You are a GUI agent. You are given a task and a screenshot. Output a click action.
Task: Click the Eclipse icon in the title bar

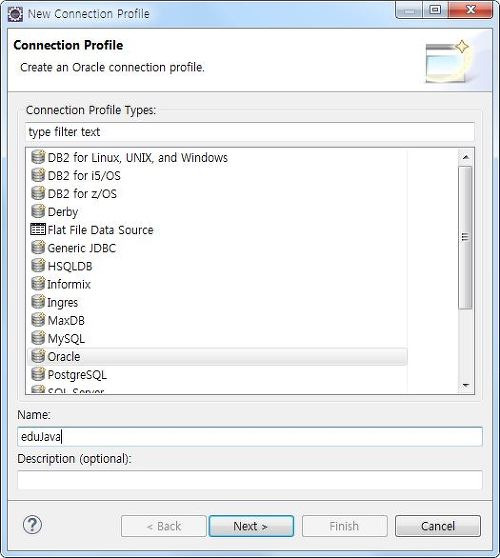[15, 14]
